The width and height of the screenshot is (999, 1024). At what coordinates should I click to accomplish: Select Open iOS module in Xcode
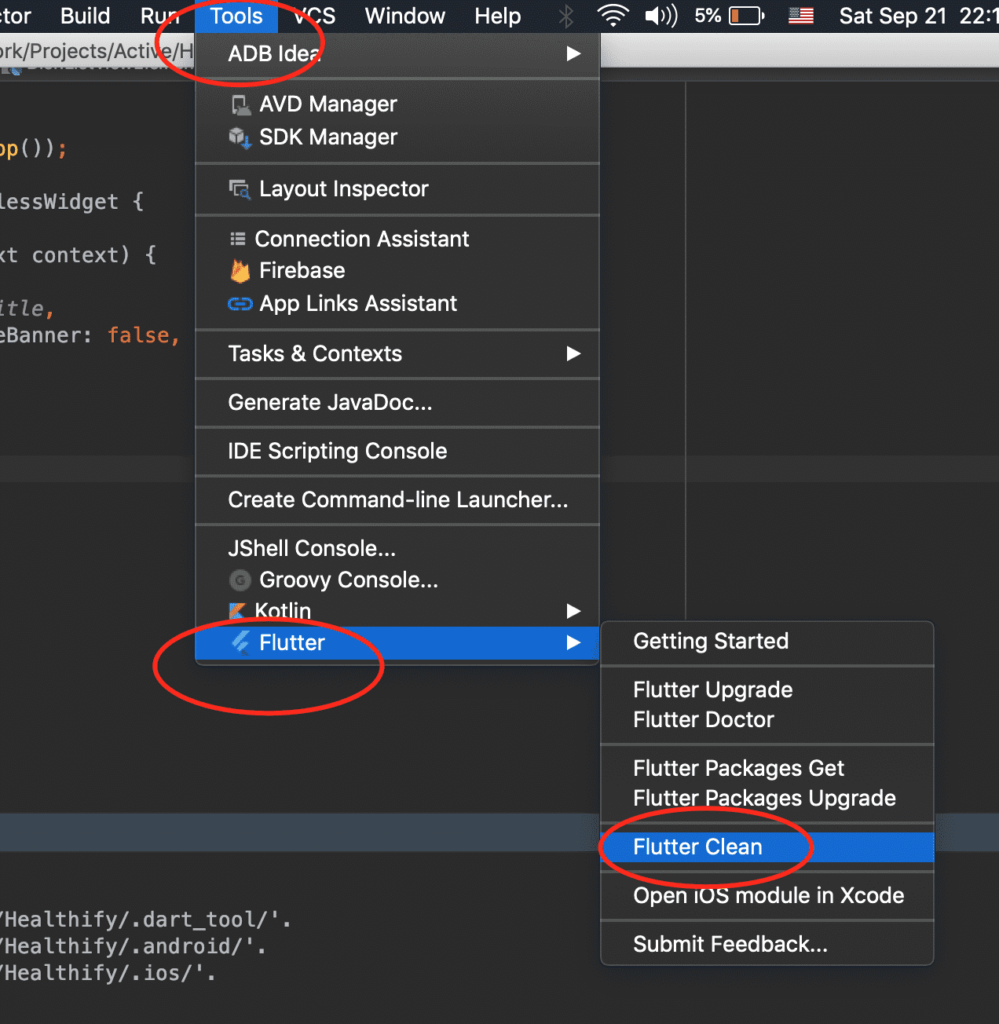pyautogui.click(x=767, y=896)
